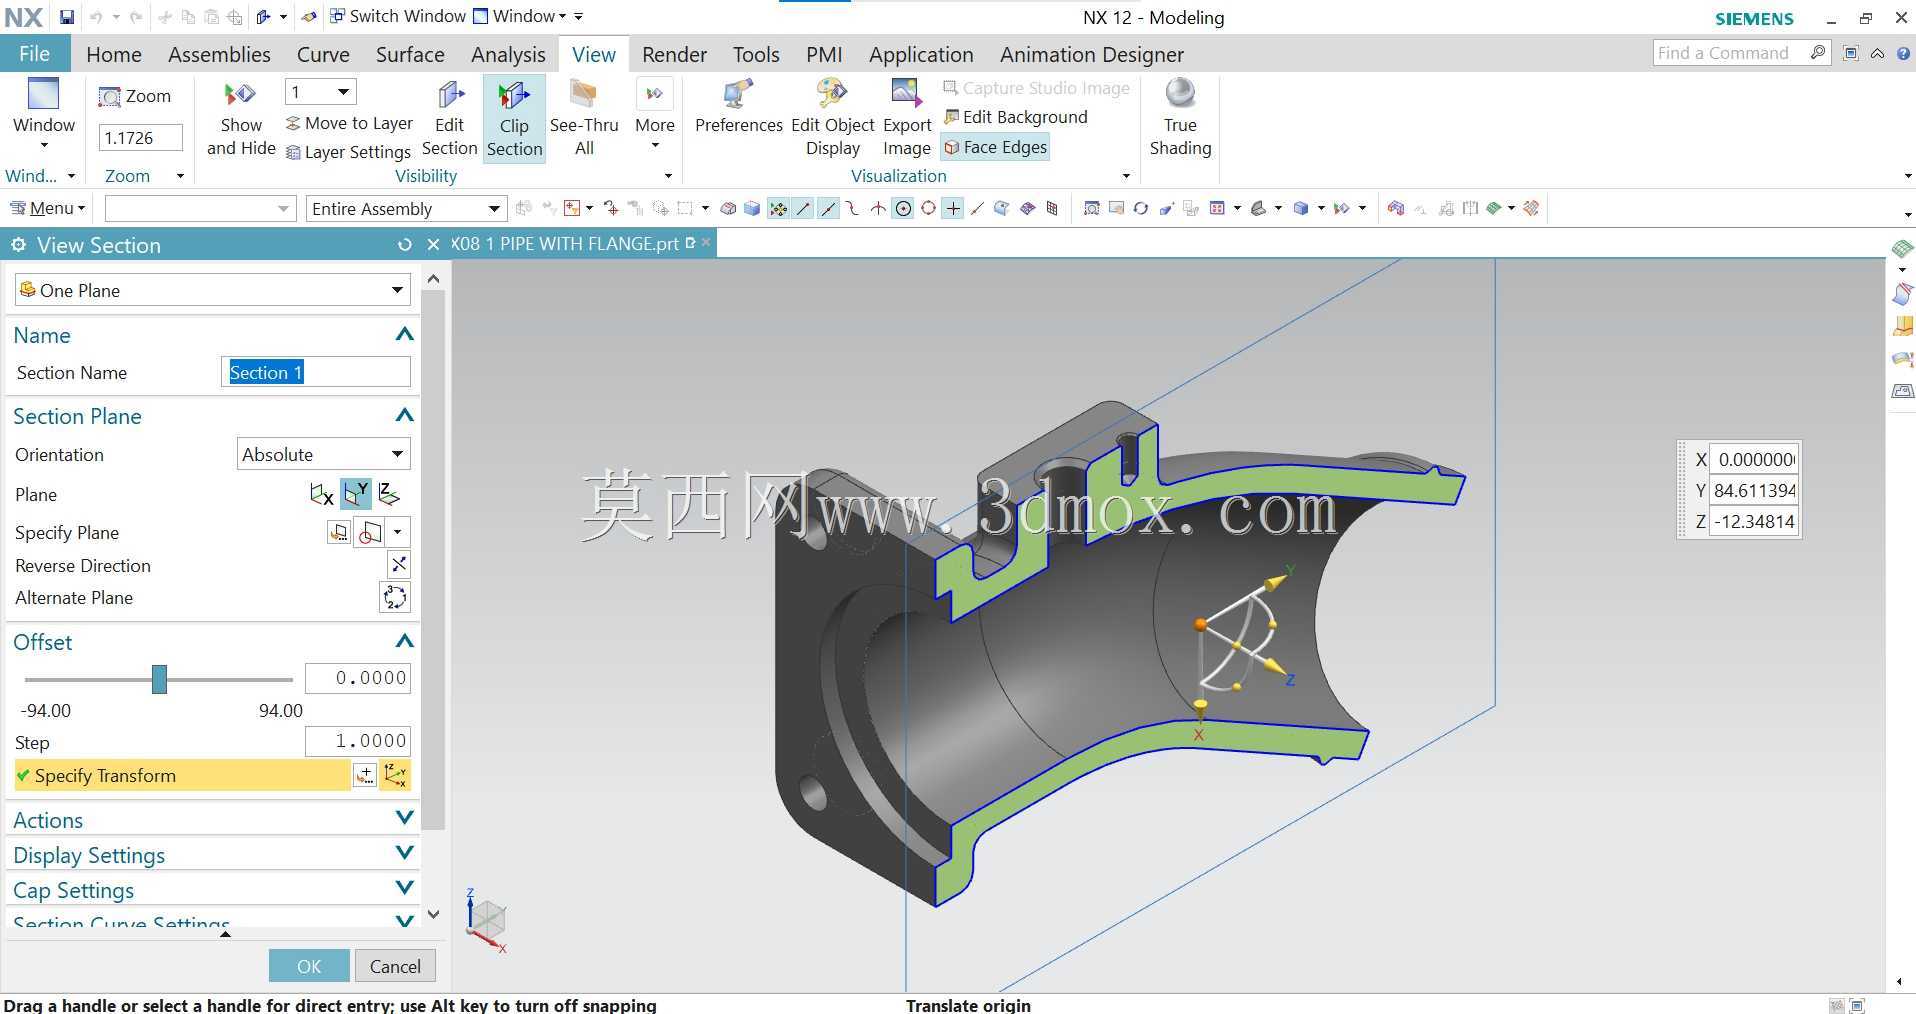Click the Step value field
Viewport: 1916px width, 1014px height.
tap(357, 741)
